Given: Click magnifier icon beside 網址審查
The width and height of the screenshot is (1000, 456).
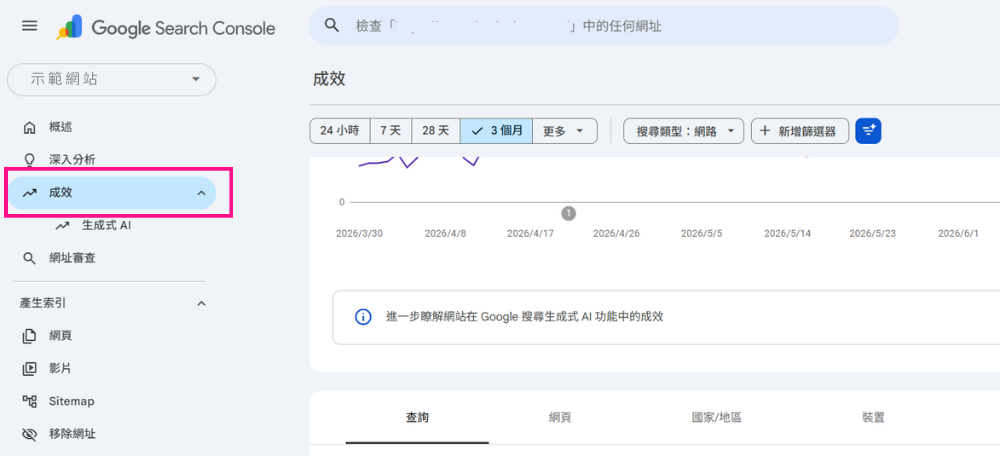Looking at the screenshot, I should (x=29, y=258).
